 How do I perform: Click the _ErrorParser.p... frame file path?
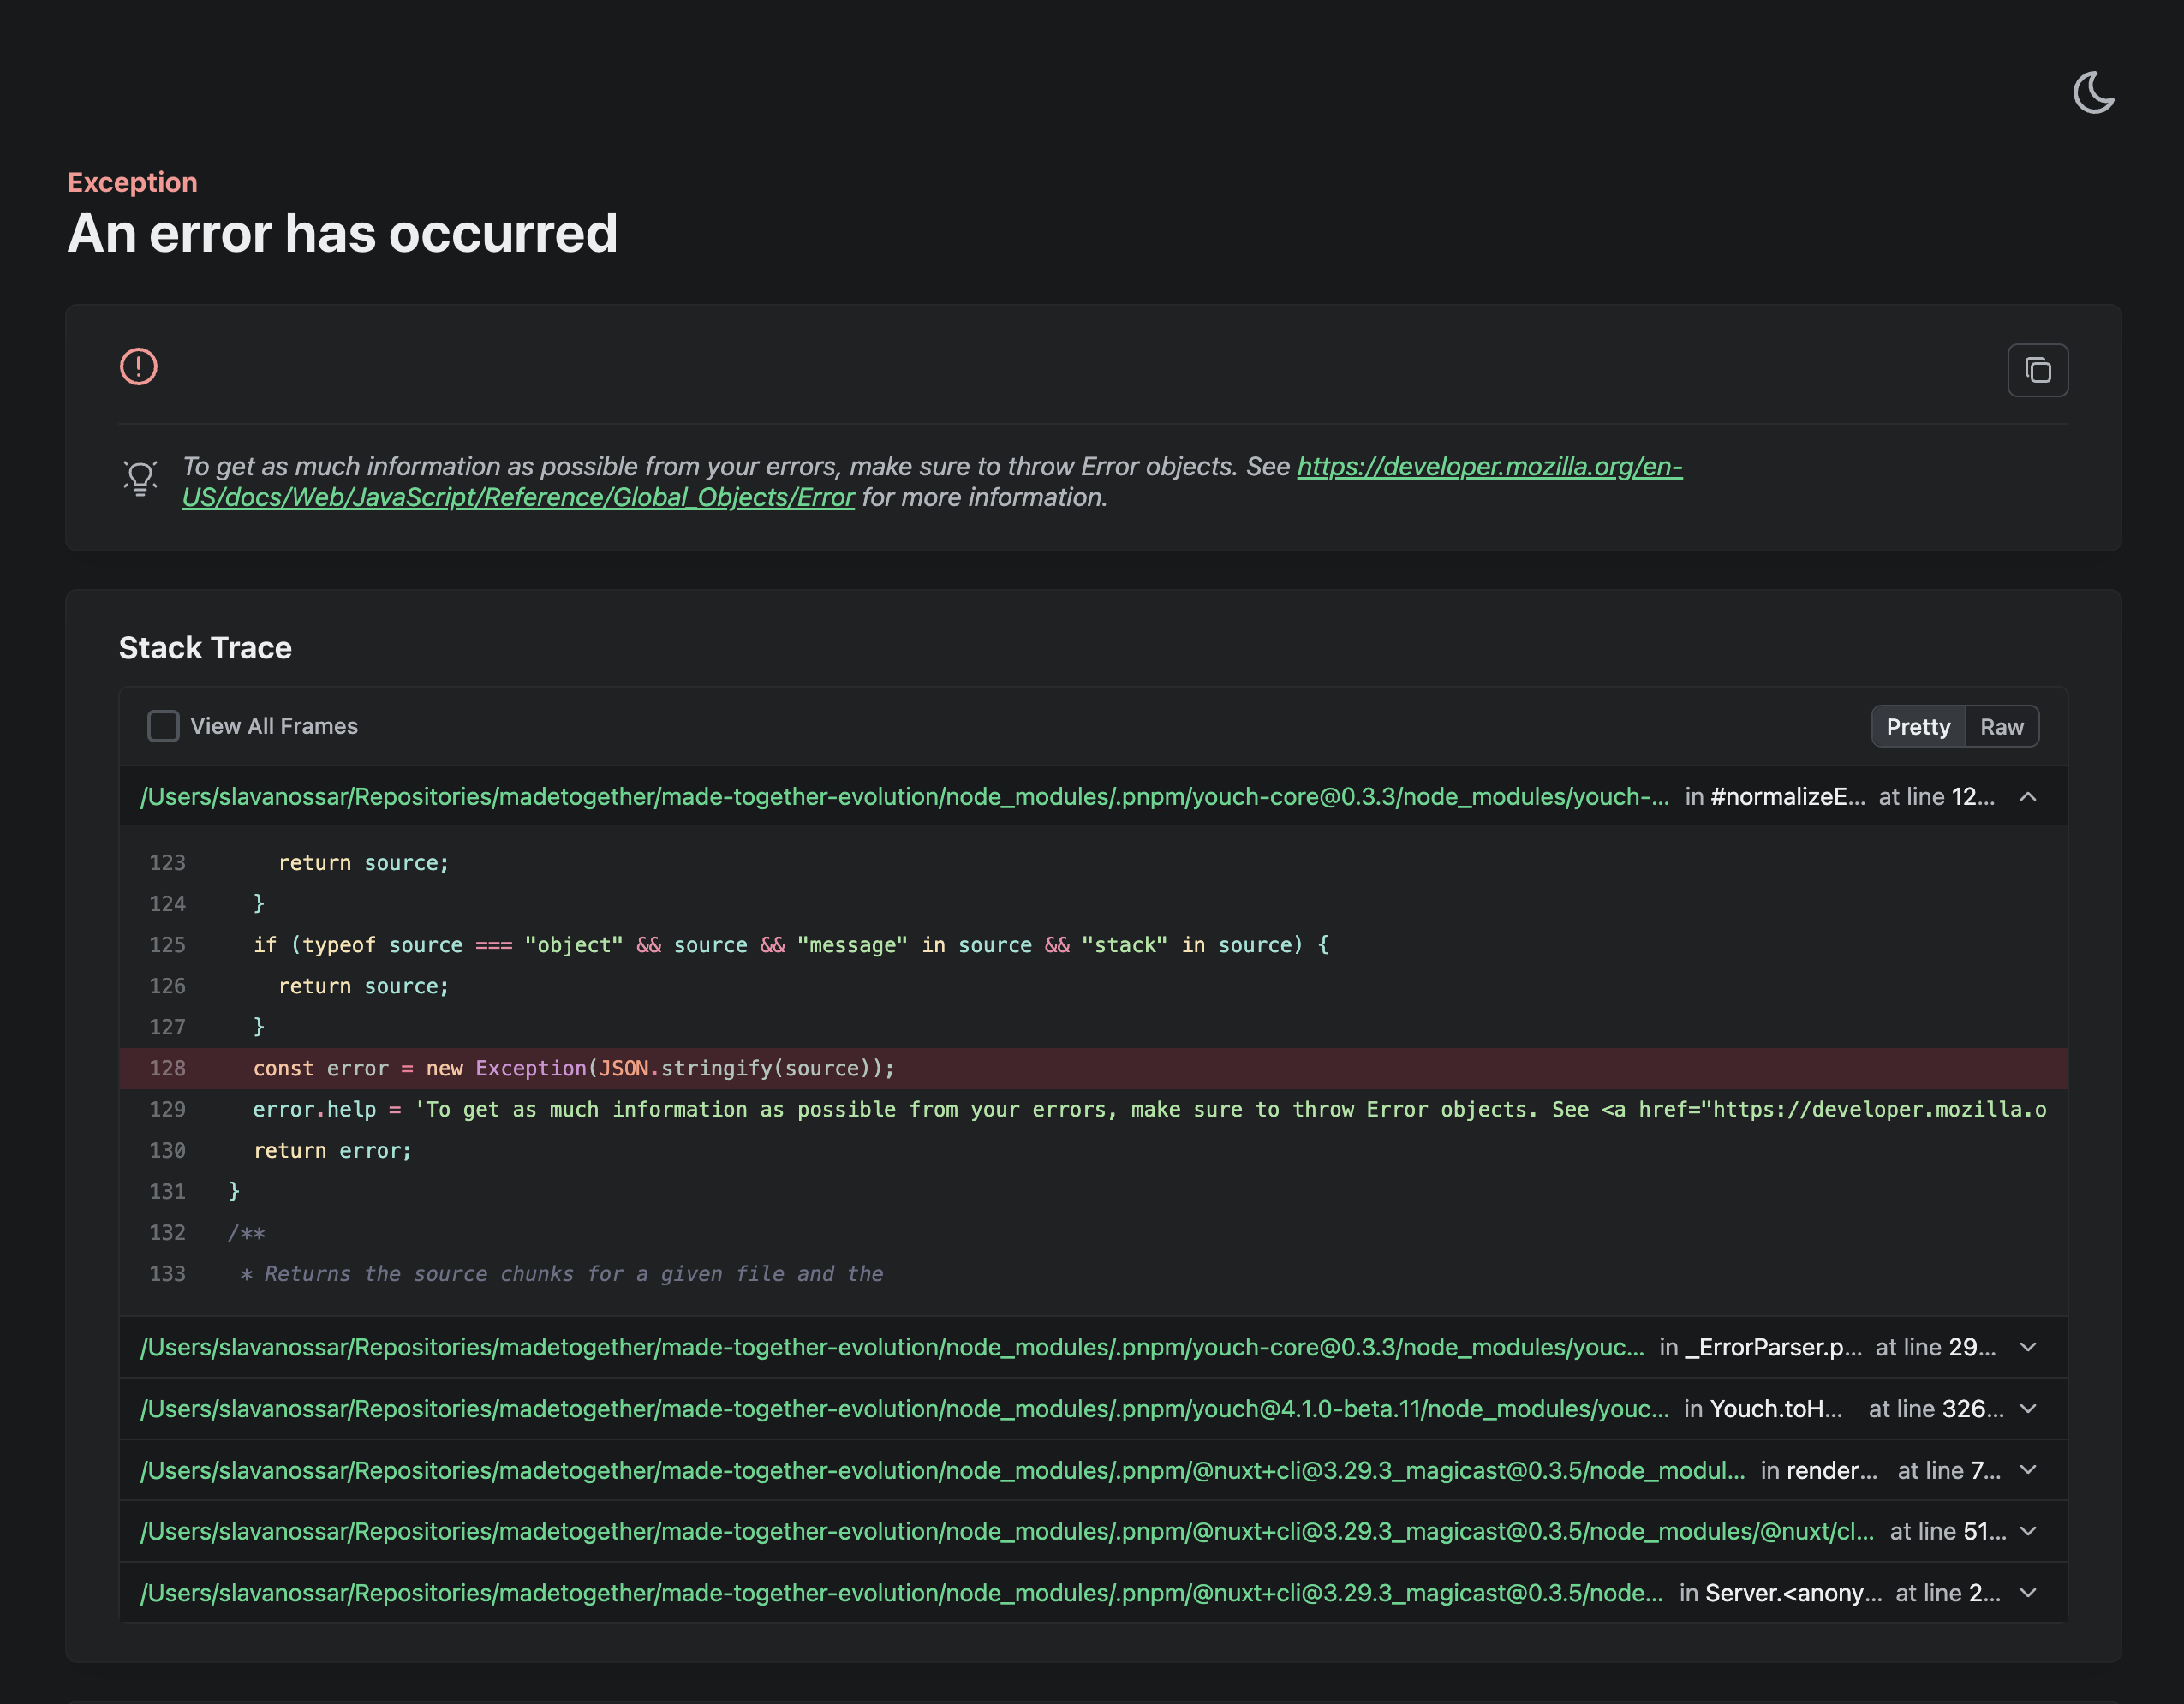892,1347
